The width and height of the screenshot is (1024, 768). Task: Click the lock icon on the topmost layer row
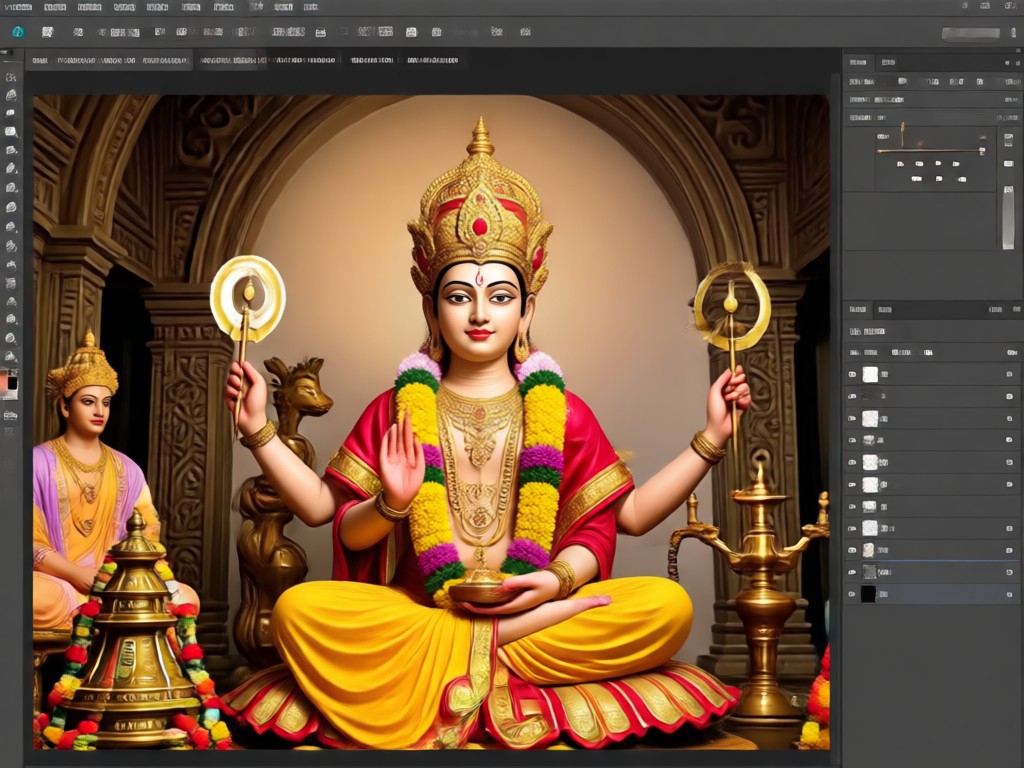pos(1010,374)
